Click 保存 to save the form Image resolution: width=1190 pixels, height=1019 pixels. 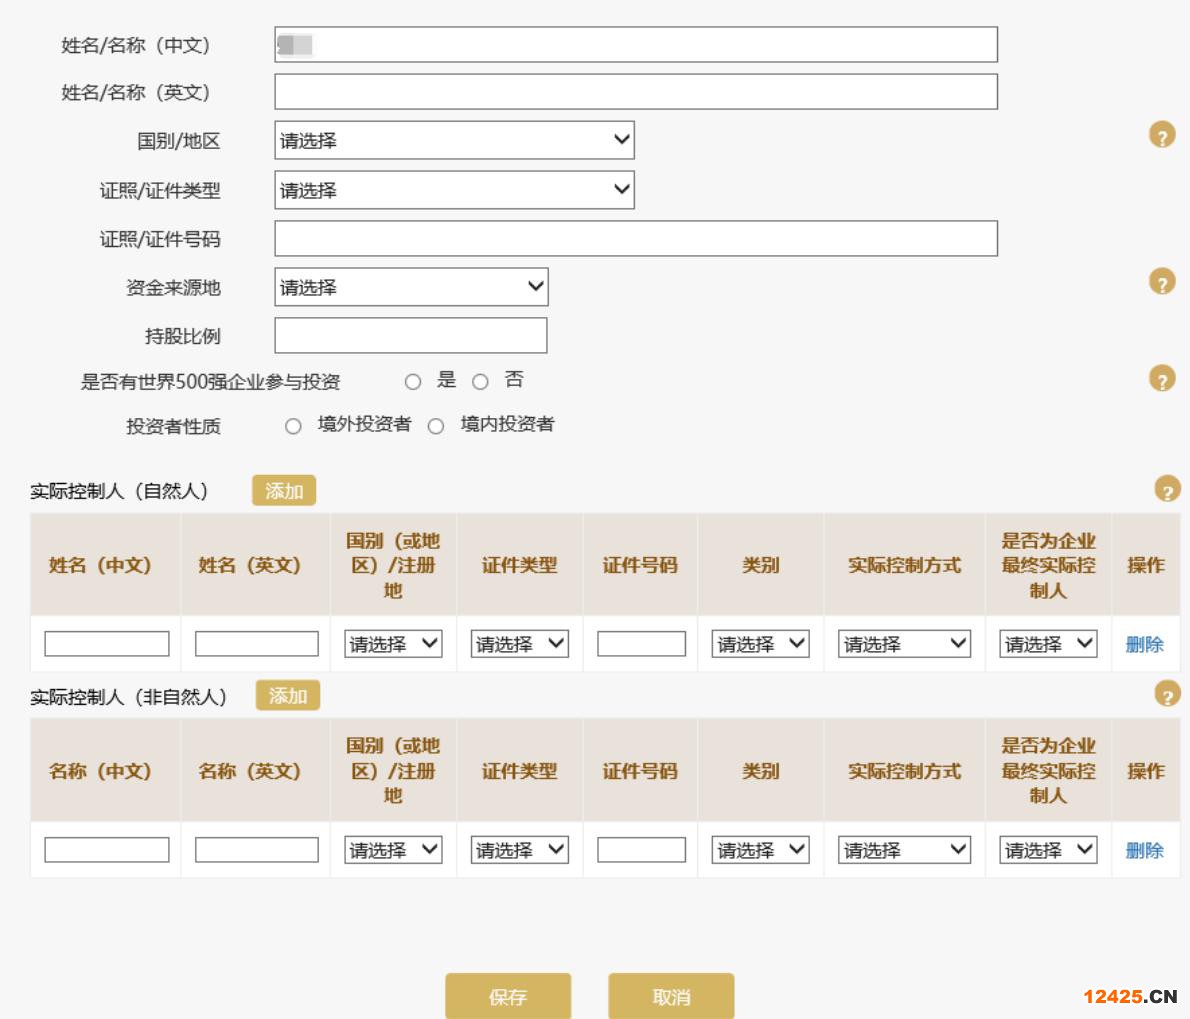pyautogui.click(x=508, y=996)
